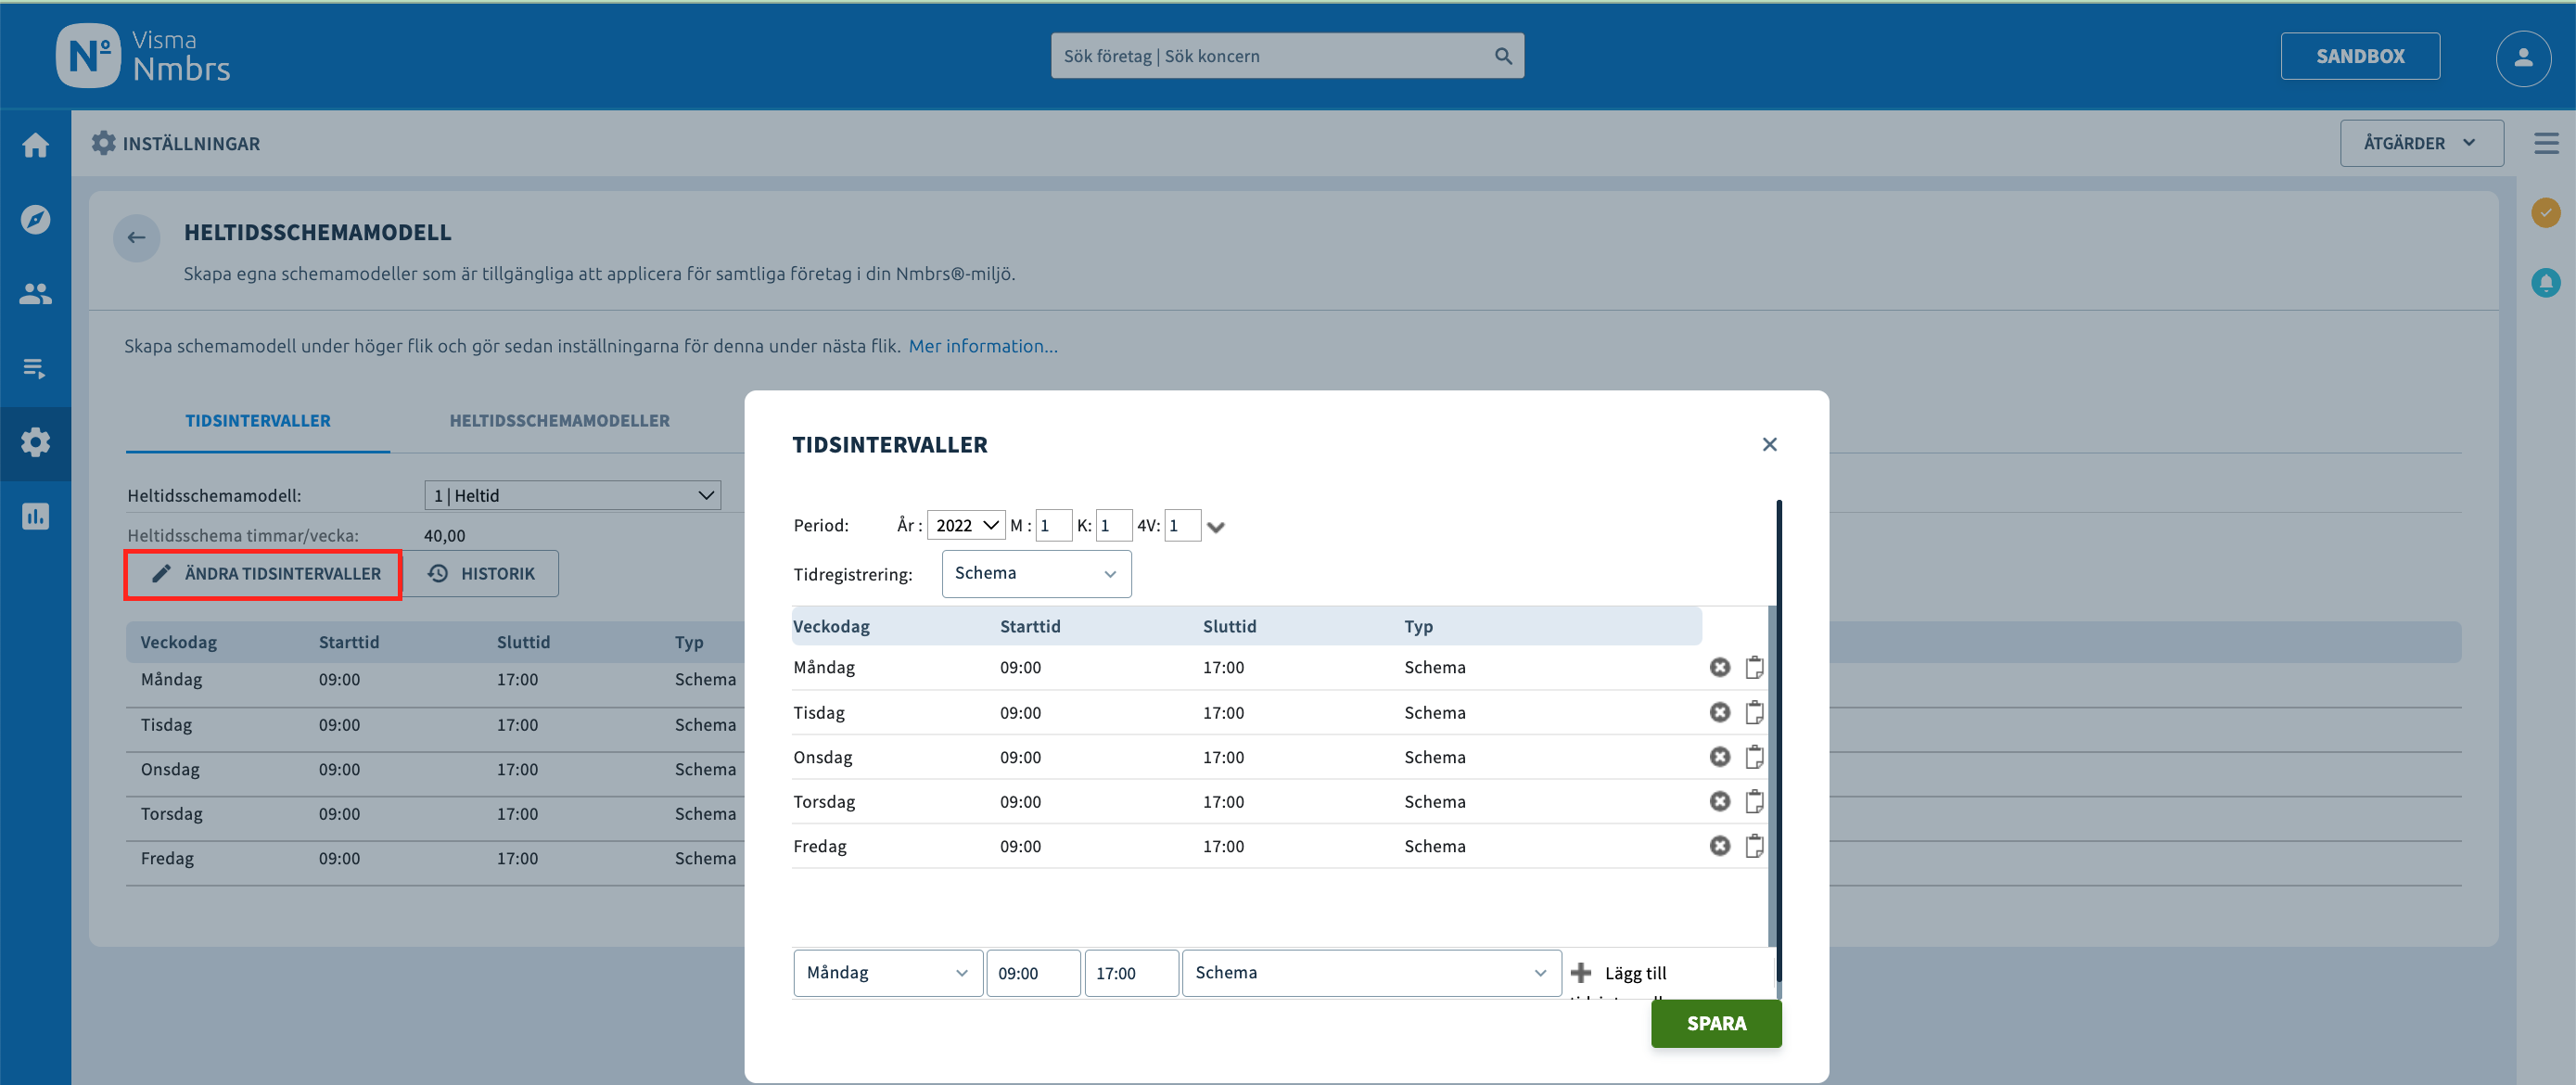This screenshot has height=1085, width=2576.
Task: Select Onsdag cell in dialog table
Action: (x=822, y=757)
